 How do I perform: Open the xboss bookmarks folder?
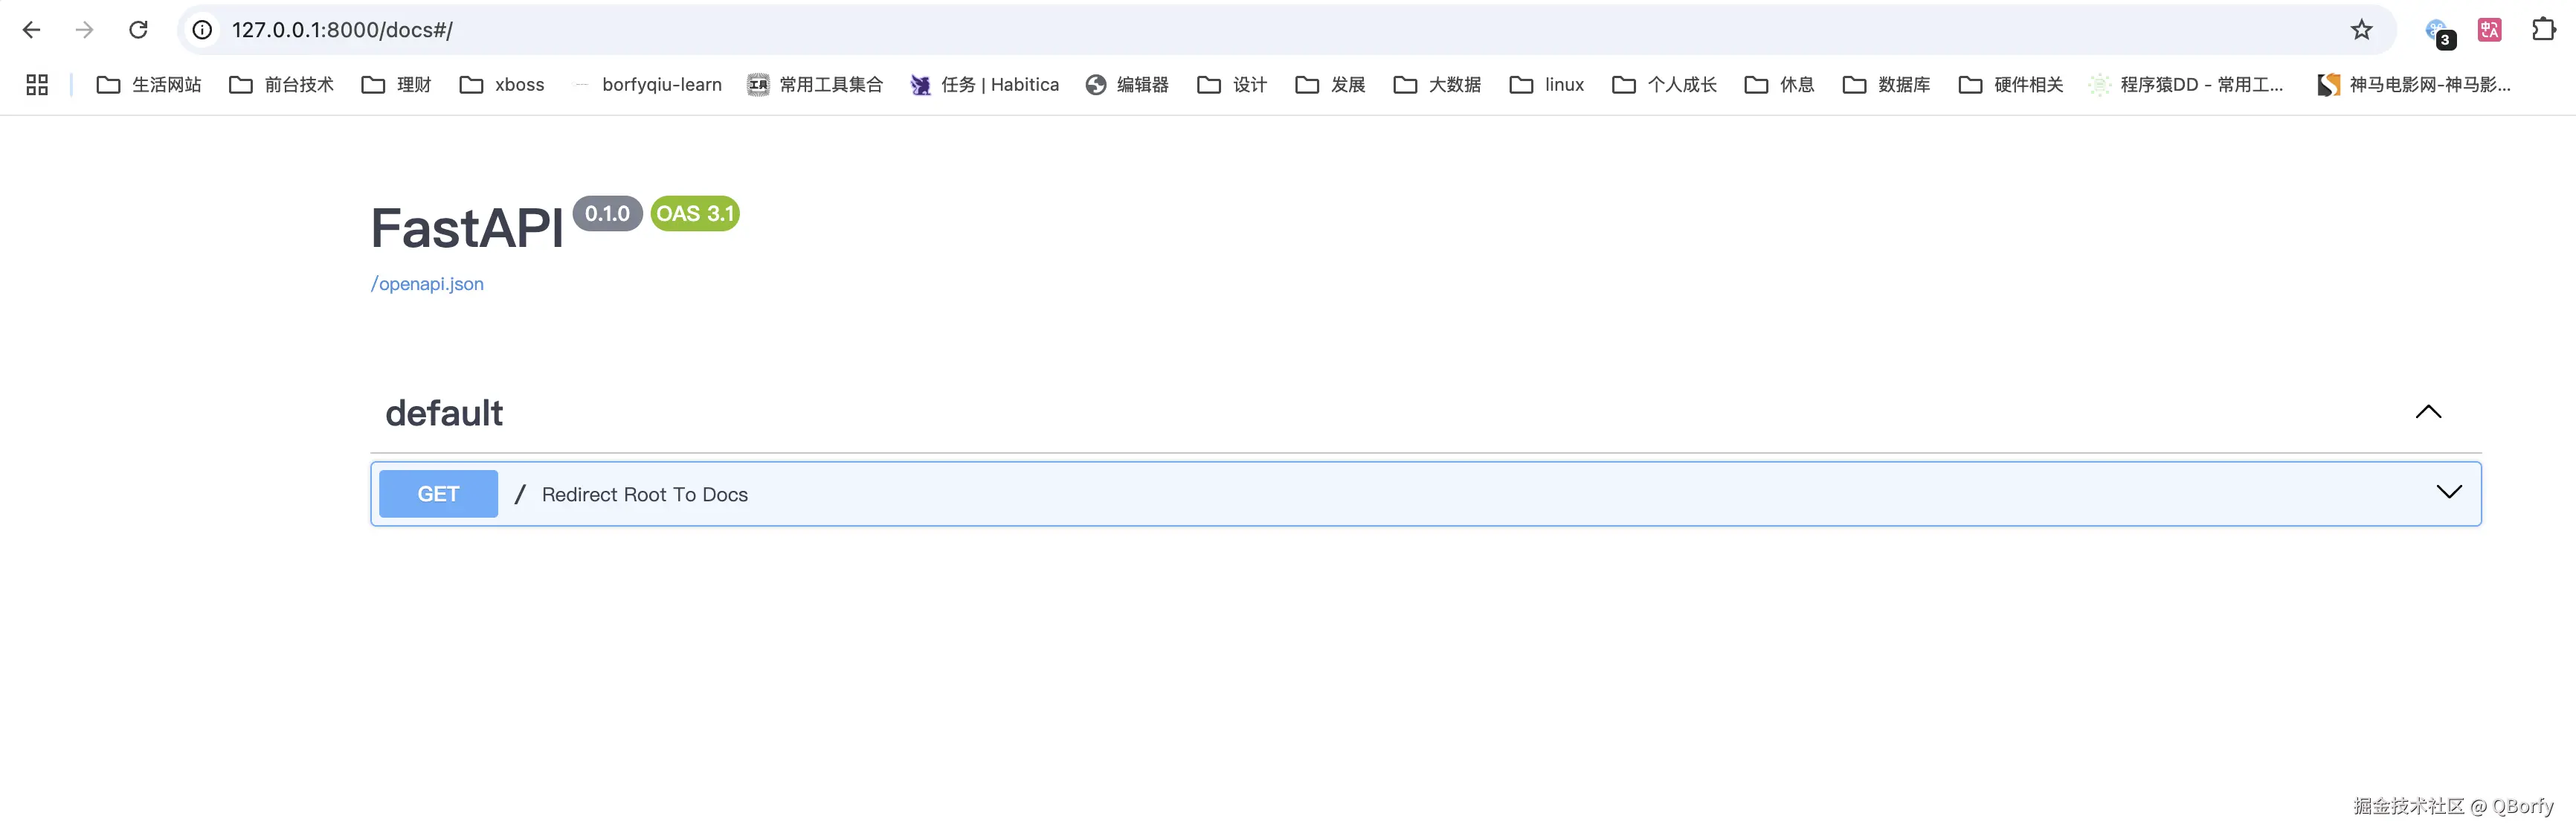[x=502, y=85]
